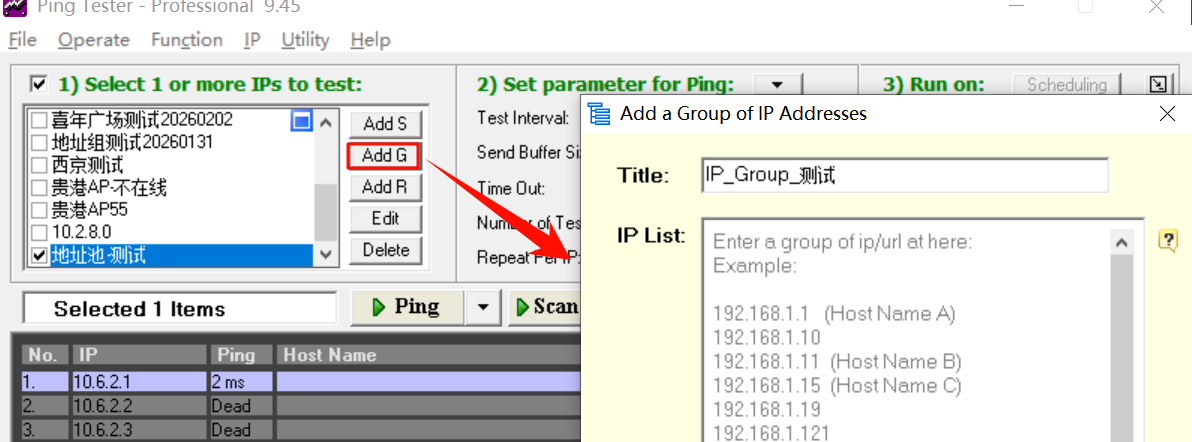Toggle the select-all checkbox beside step 1 heading
Viewport: 1192px width, 442px height.
pos(39,84)
